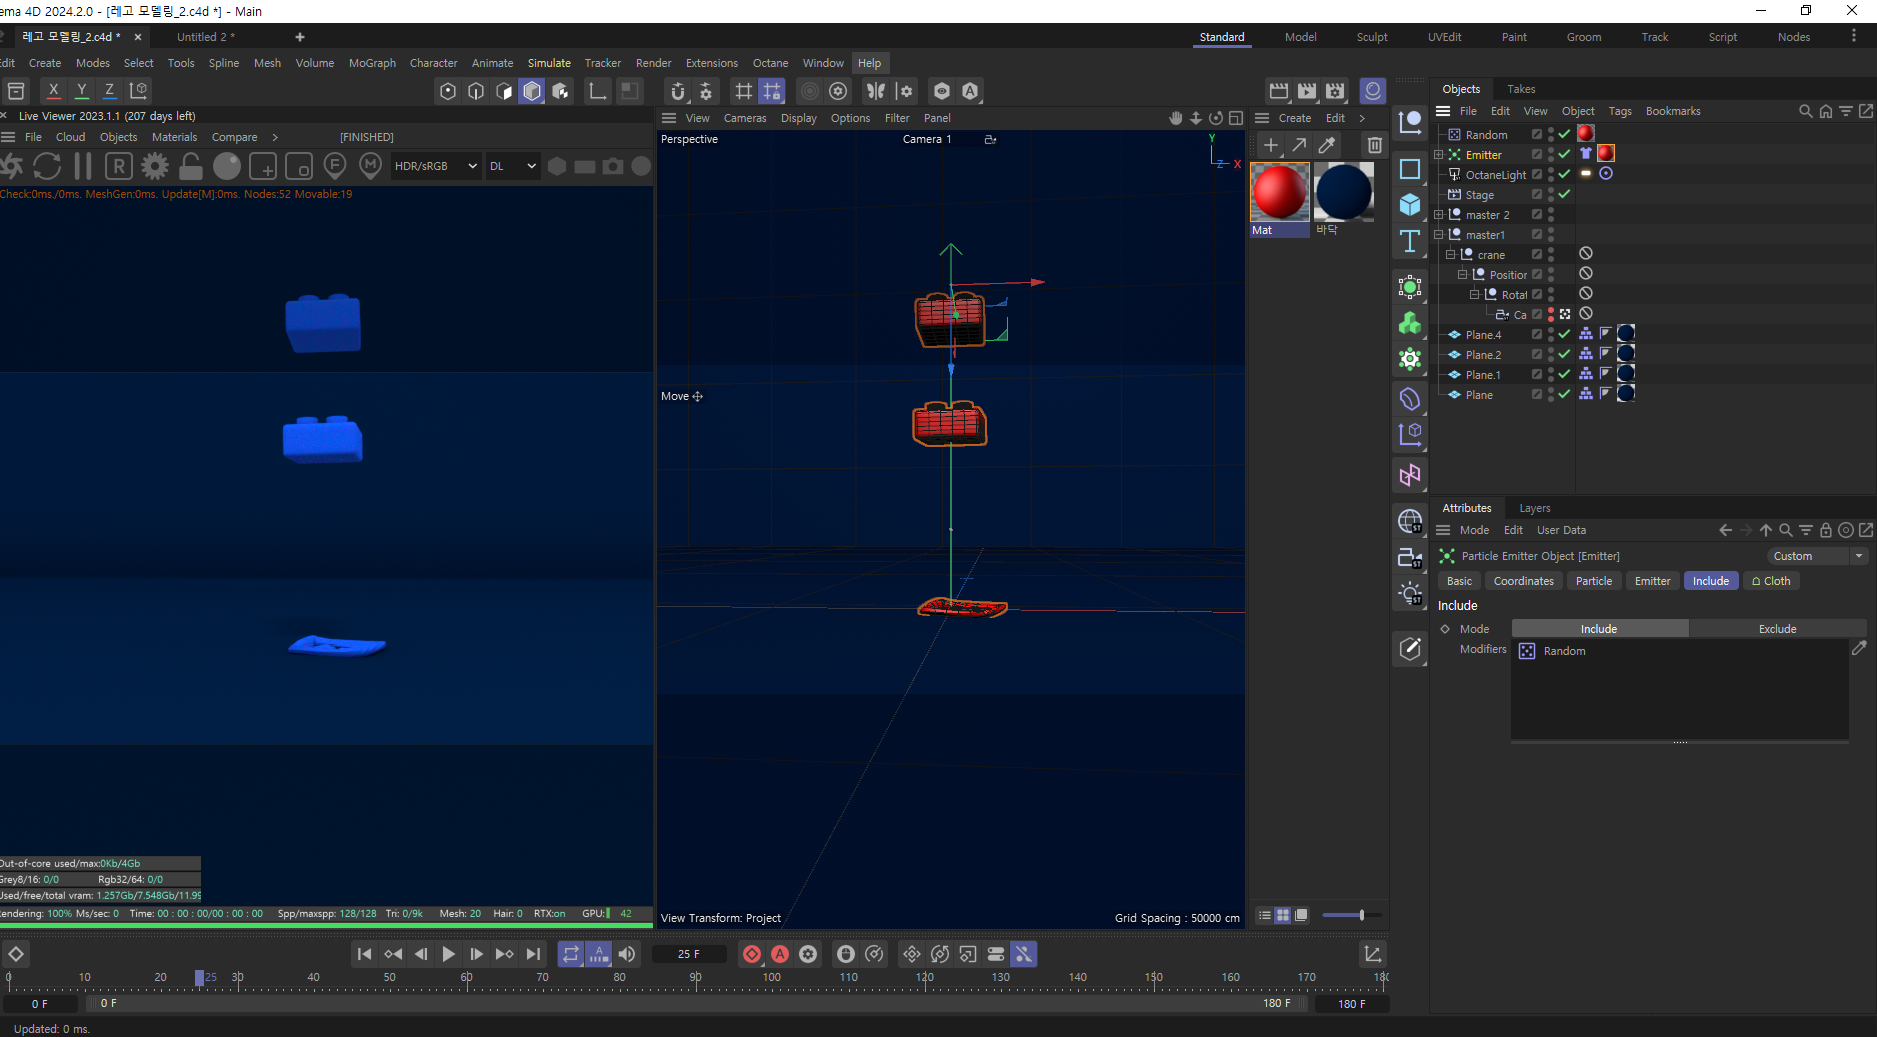Screen dimensions: 1877x1037
Task: Play the animation forward
Action: 448,954
